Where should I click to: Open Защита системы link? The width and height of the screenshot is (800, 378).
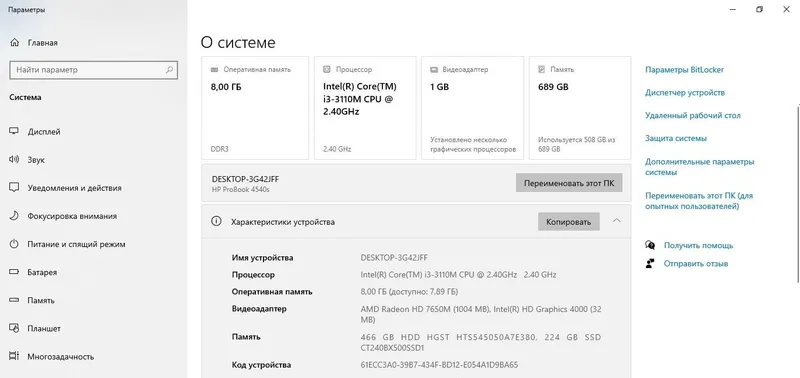[676, 138]
